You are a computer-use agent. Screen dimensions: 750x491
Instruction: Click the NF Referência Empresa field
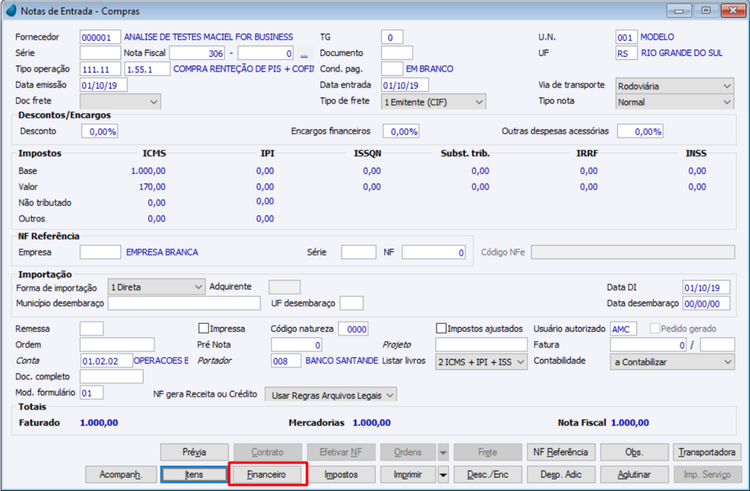pos(100,252)
